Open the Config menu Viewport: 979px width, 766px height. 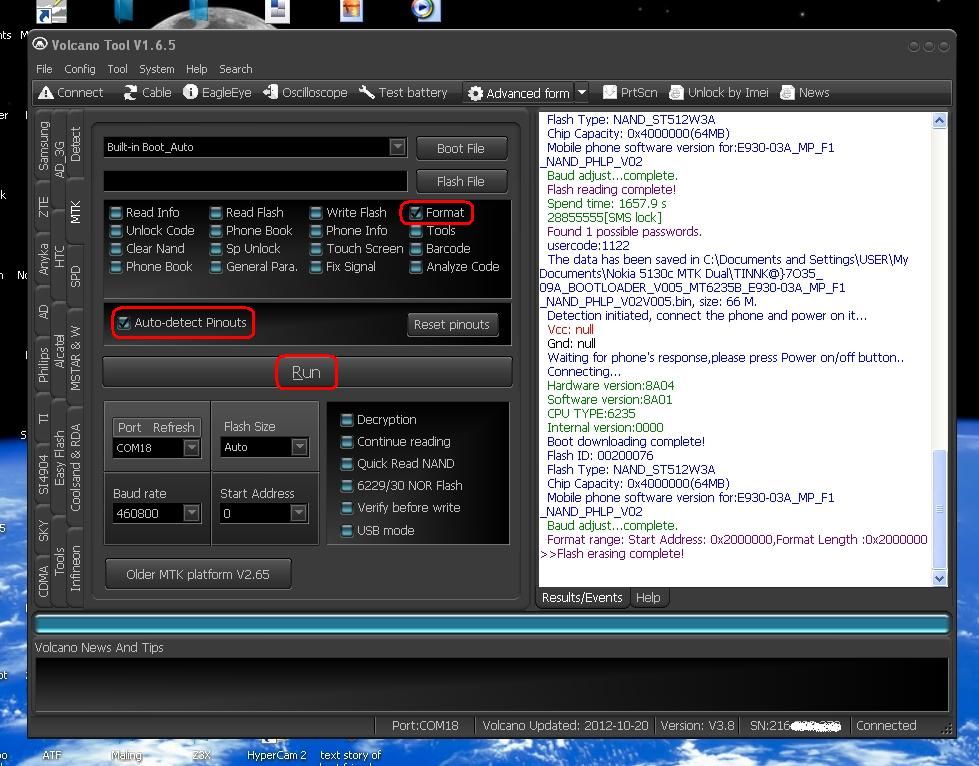(x=80, y=69)
